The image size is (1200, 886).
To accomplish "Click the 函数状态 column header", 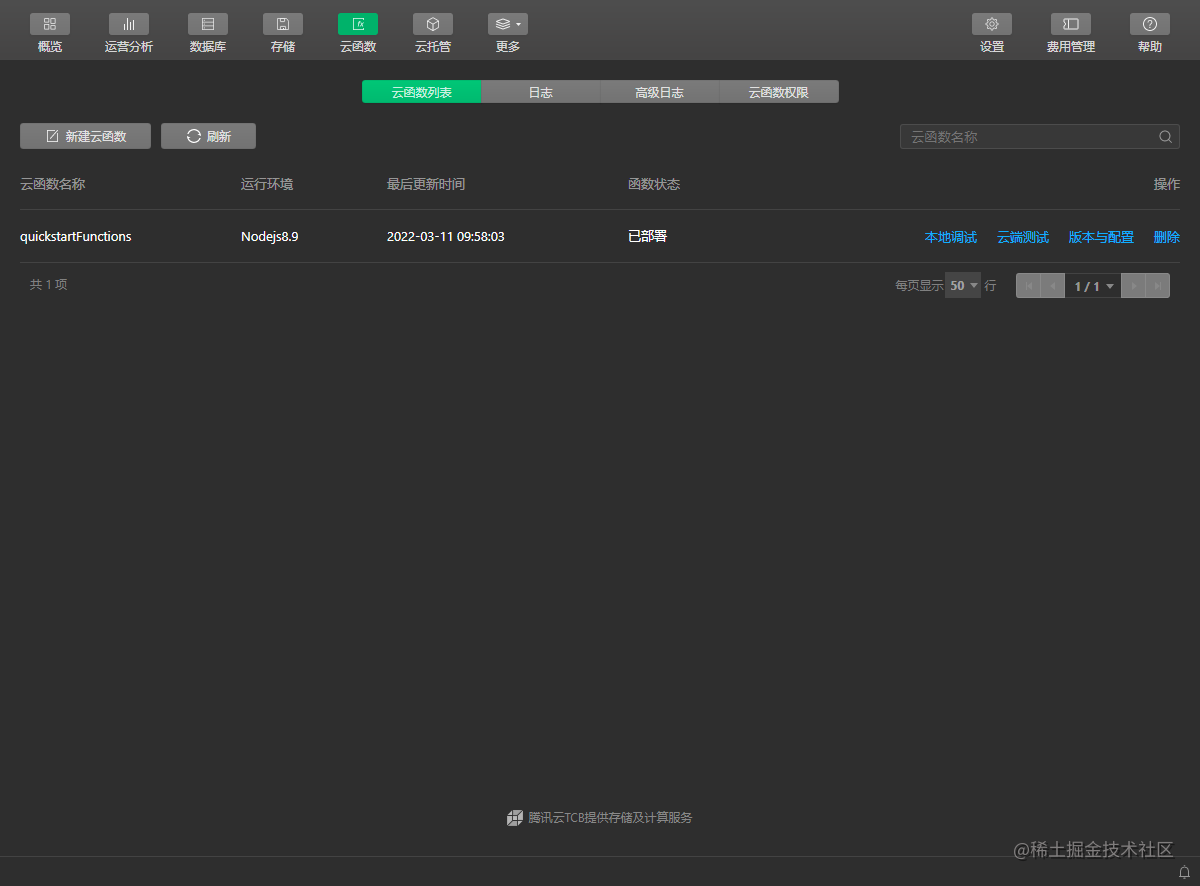I will point(654,184).
